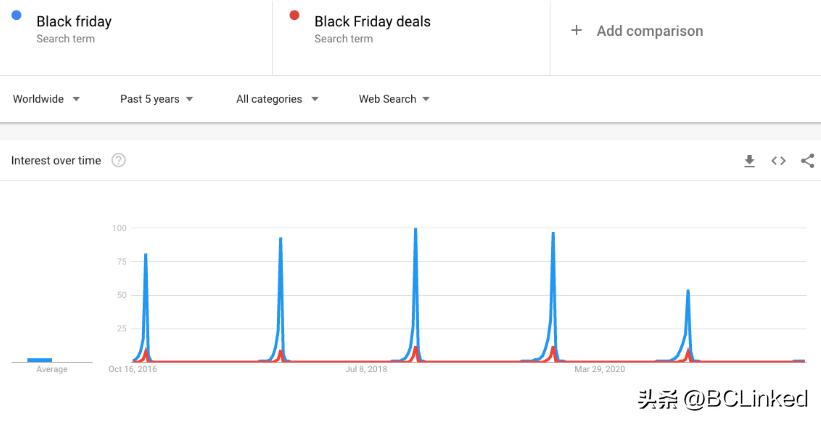Click the Mar 29, 2020 axis label

[x=599, y=369]
